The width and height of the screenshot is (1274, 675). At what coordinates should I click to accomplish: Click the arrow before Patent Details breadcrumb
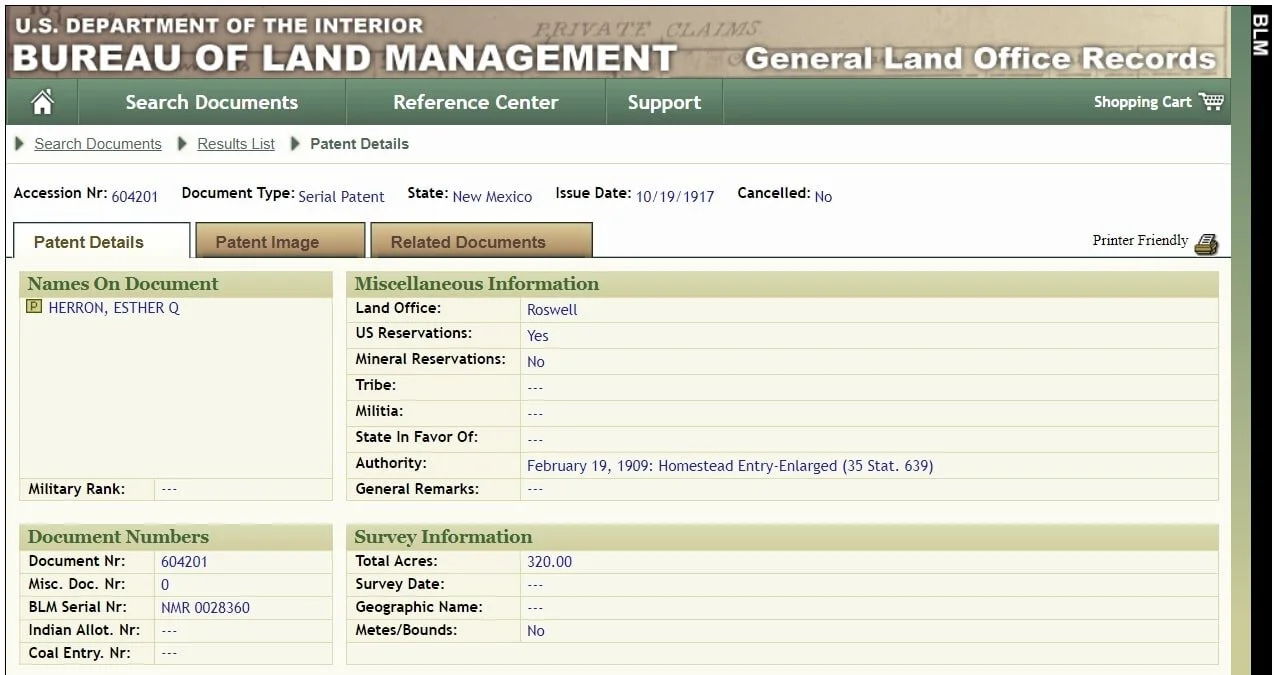(x=296, y=144)
